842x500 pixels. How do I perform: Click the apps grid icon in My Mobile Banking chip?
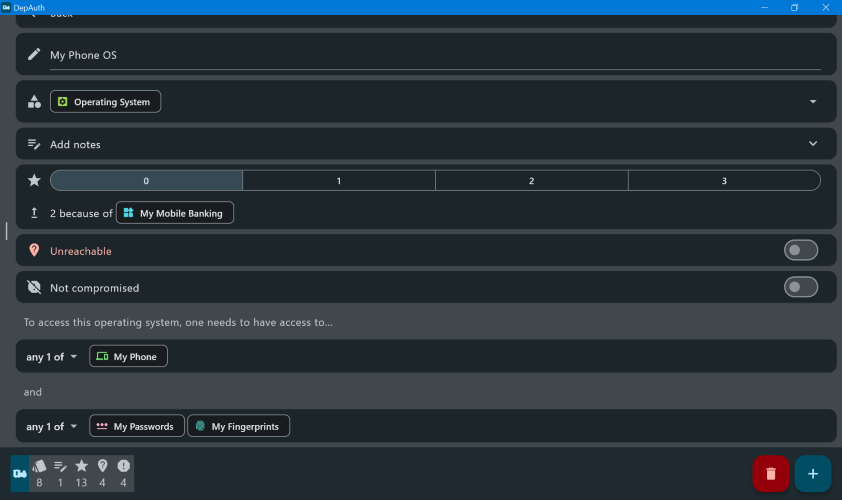(x=128, y=213)
